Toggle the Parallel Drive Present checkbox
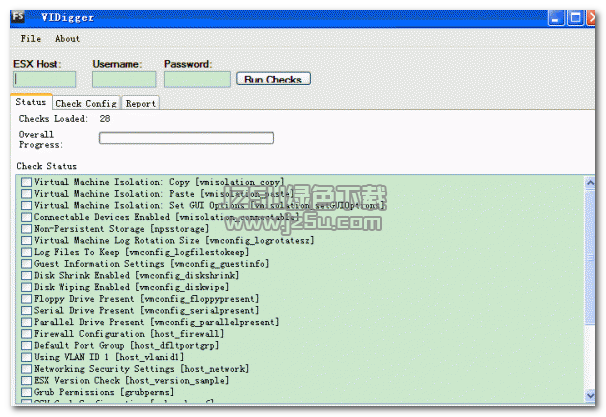 [x=26, y=322]
